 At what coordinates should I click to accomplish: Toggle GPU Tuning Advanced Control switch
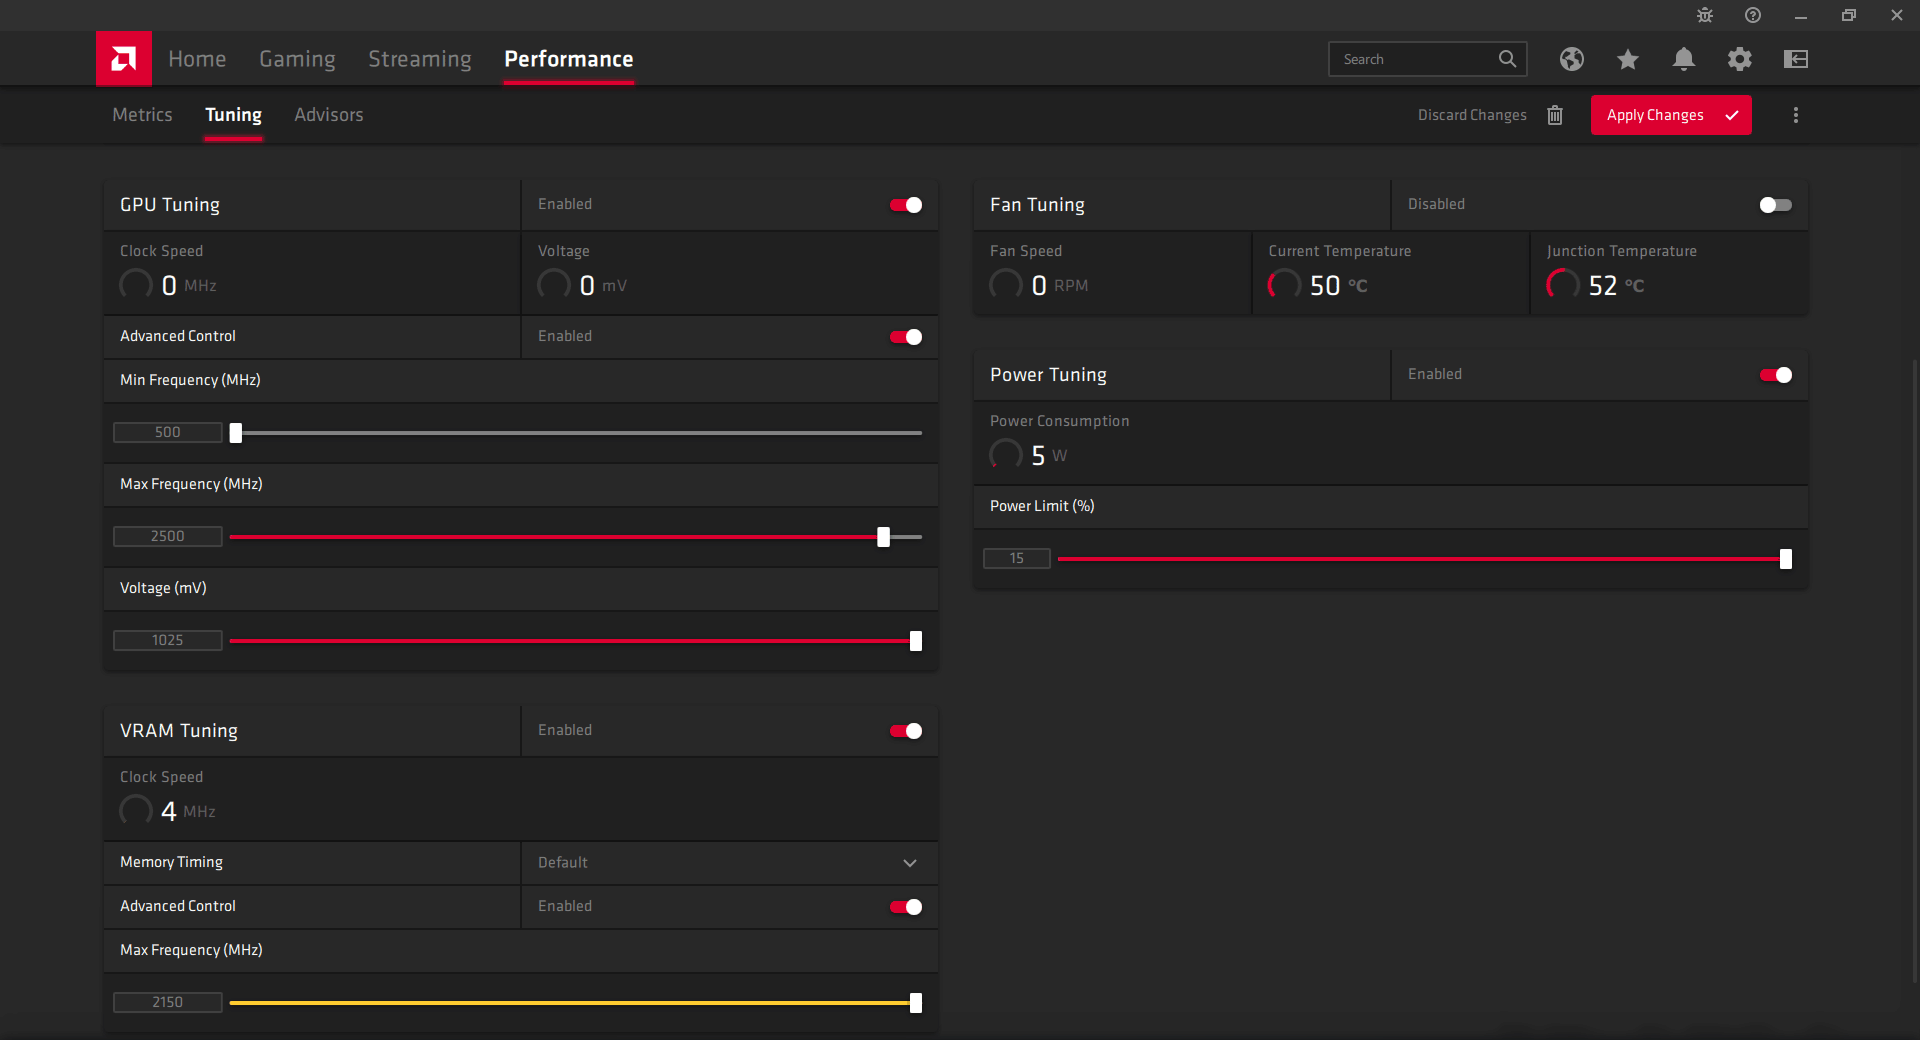coord(906,337)
